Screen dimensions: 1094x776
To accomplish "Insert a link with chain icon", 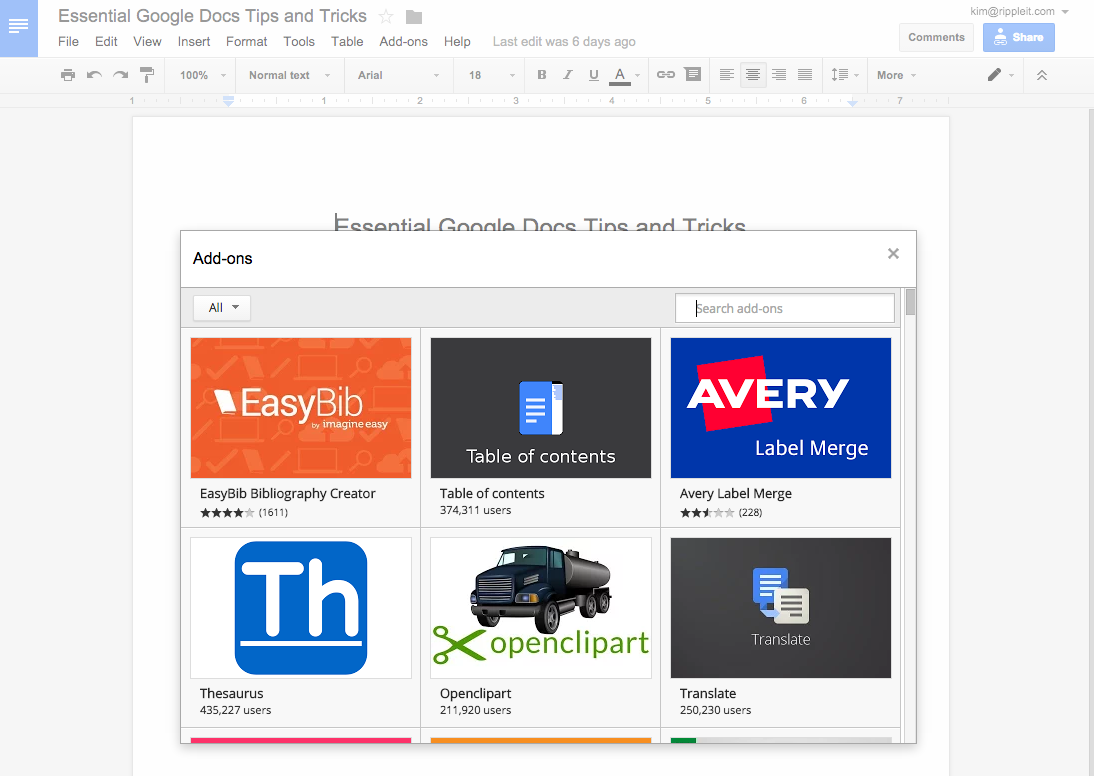I will click(x=666, y=75).
